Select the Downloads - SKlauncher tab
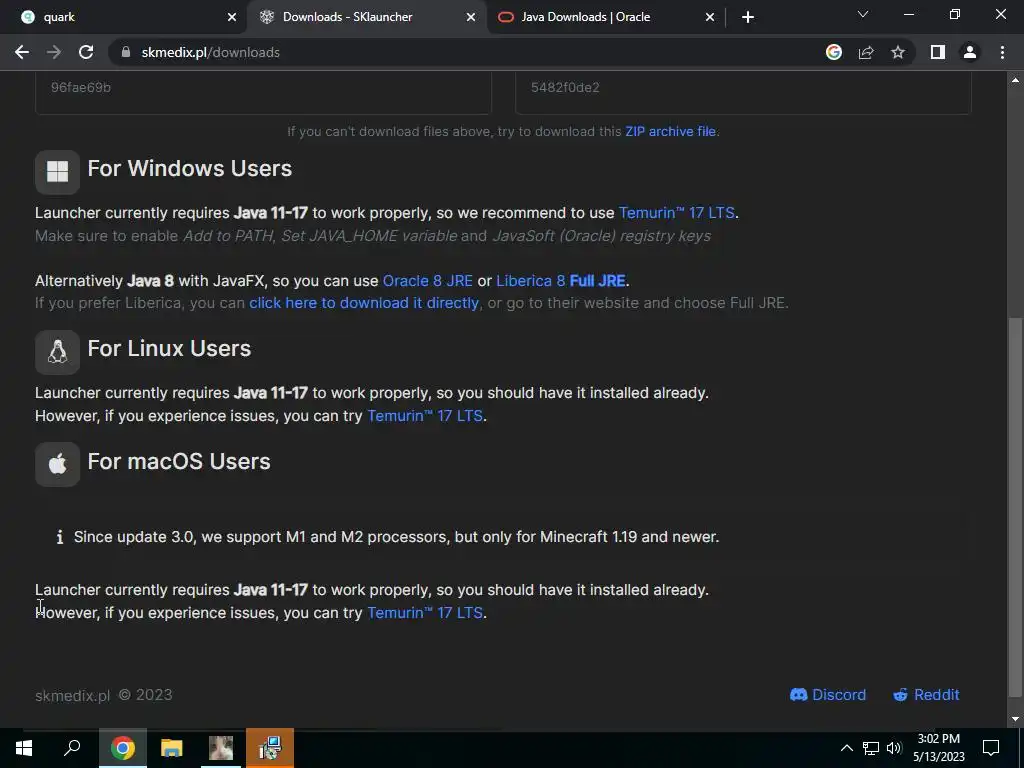Image resolution: width=1024 pixels, height=768 pixels. [366, 17]
